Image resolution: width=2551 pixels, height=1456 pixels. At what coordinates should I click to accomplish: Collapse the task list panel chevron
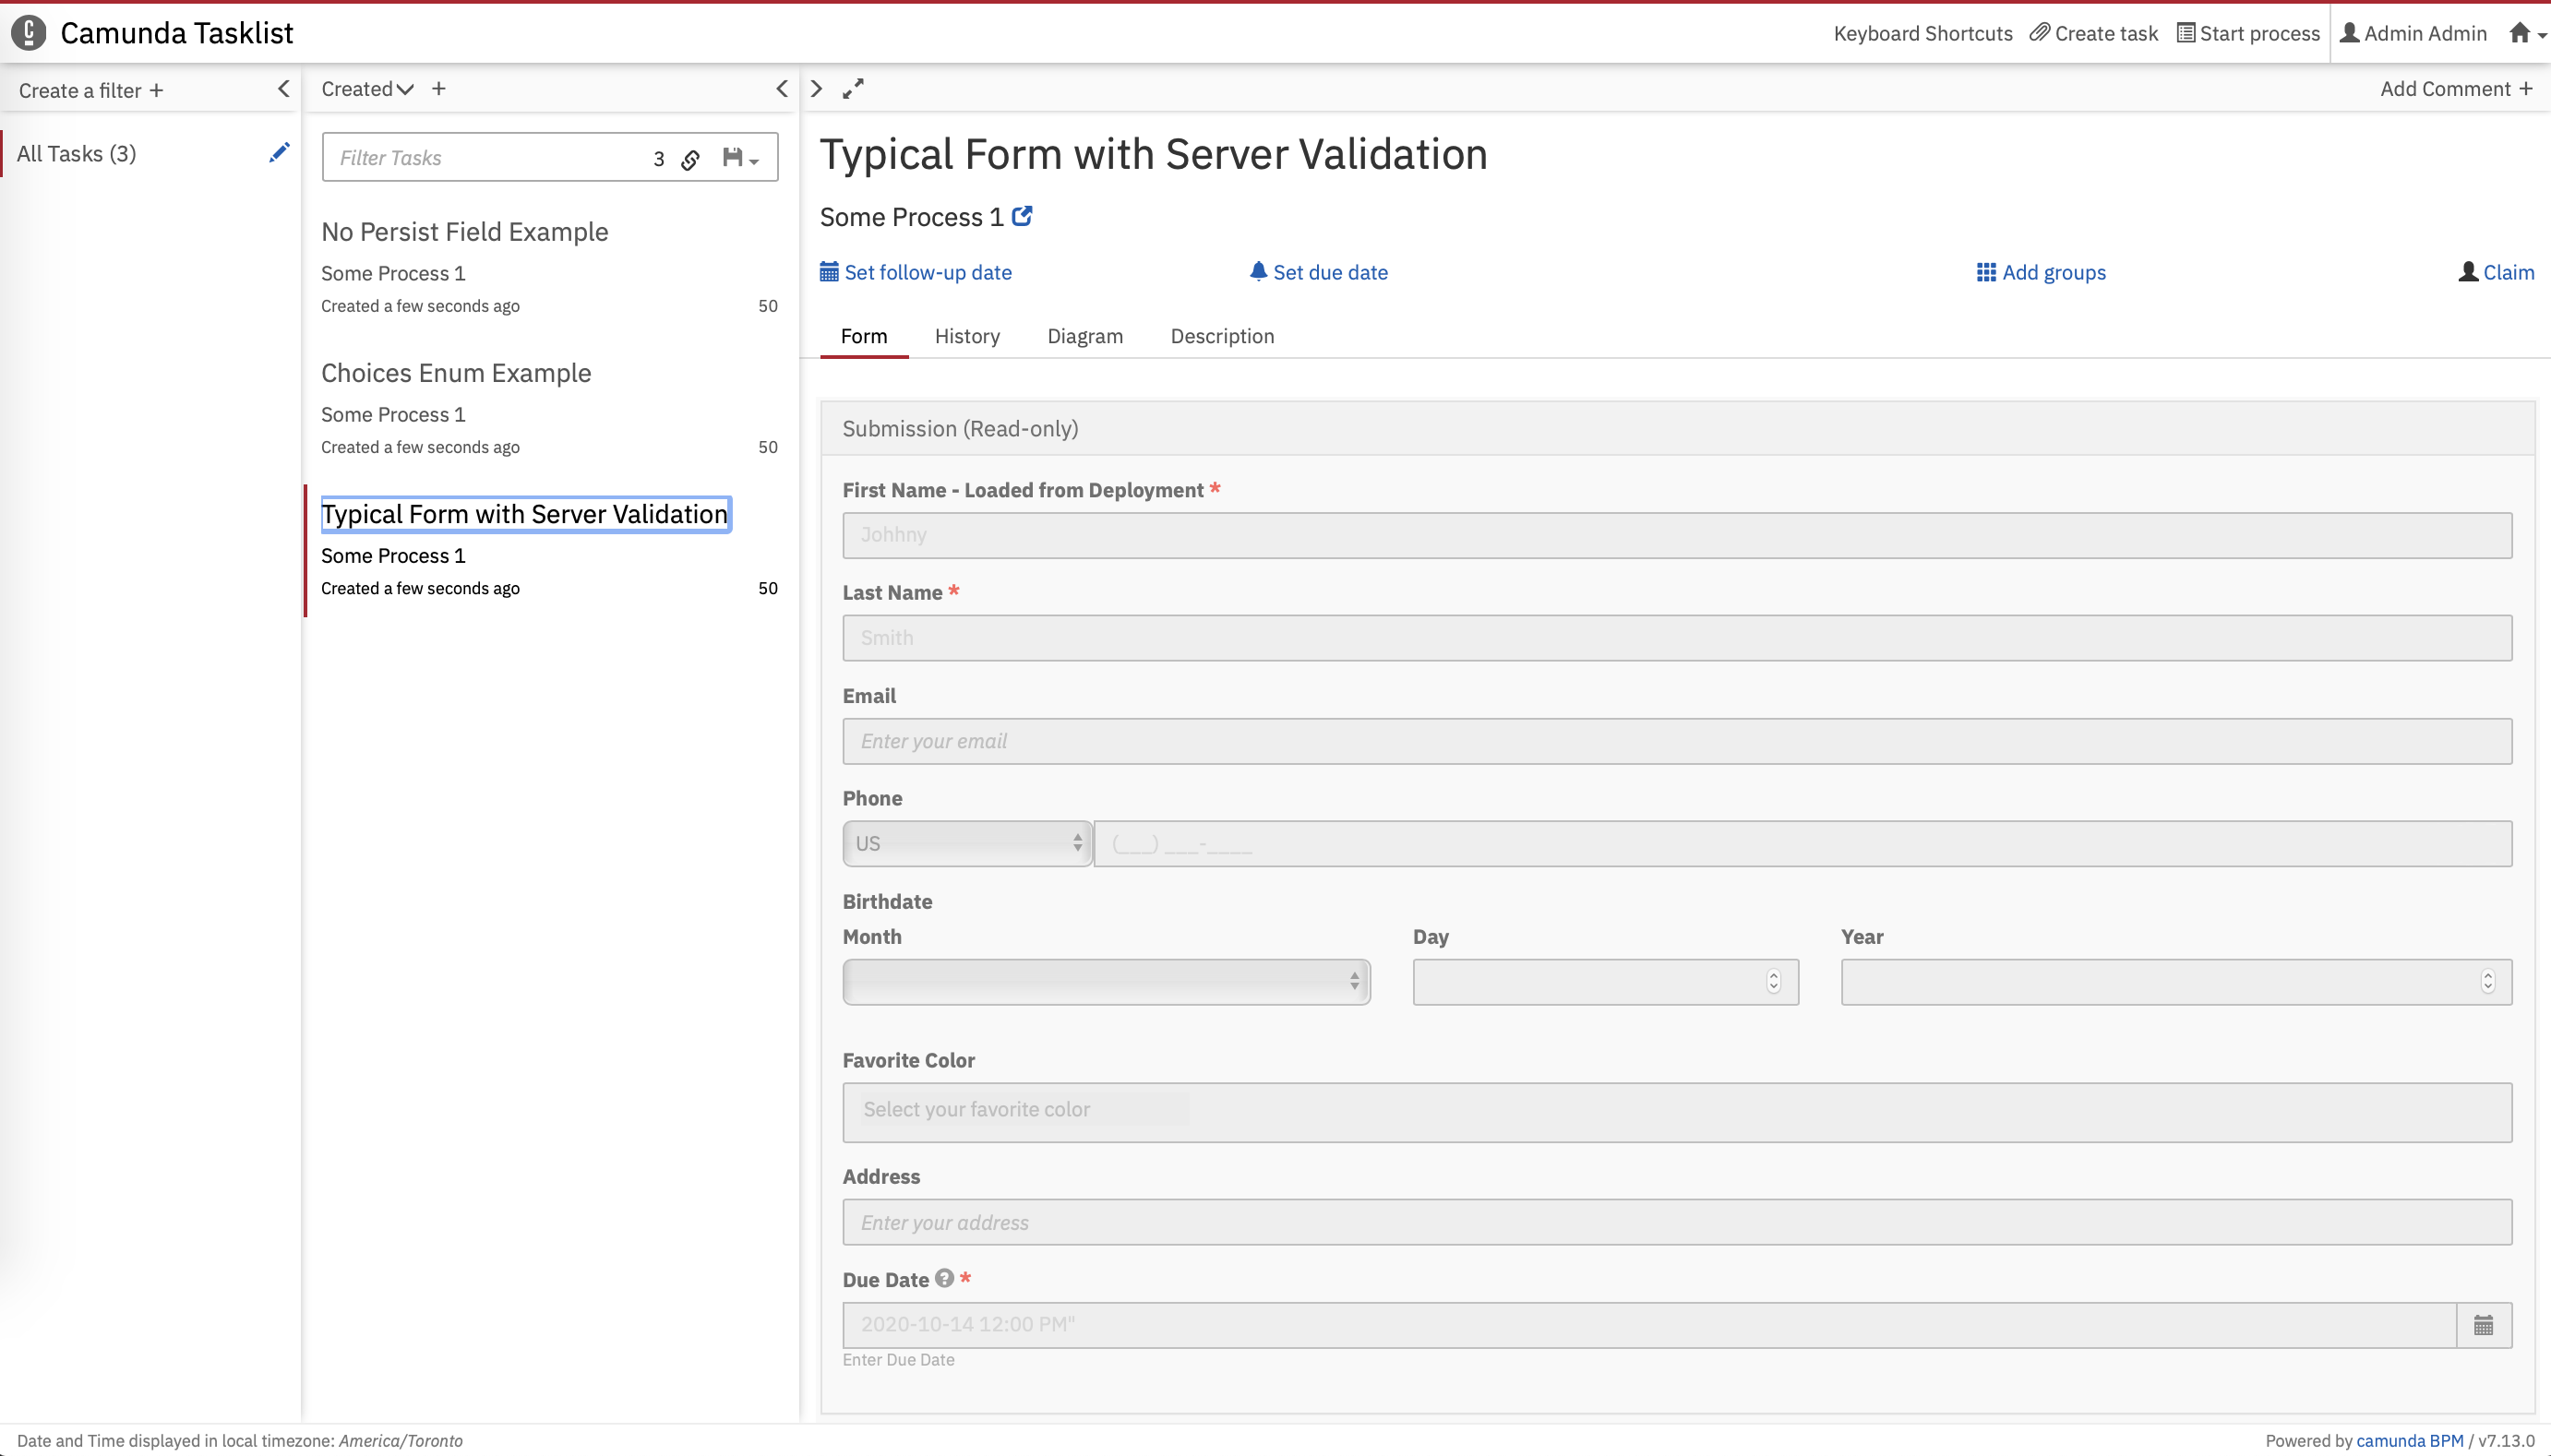tap(782, 89)
